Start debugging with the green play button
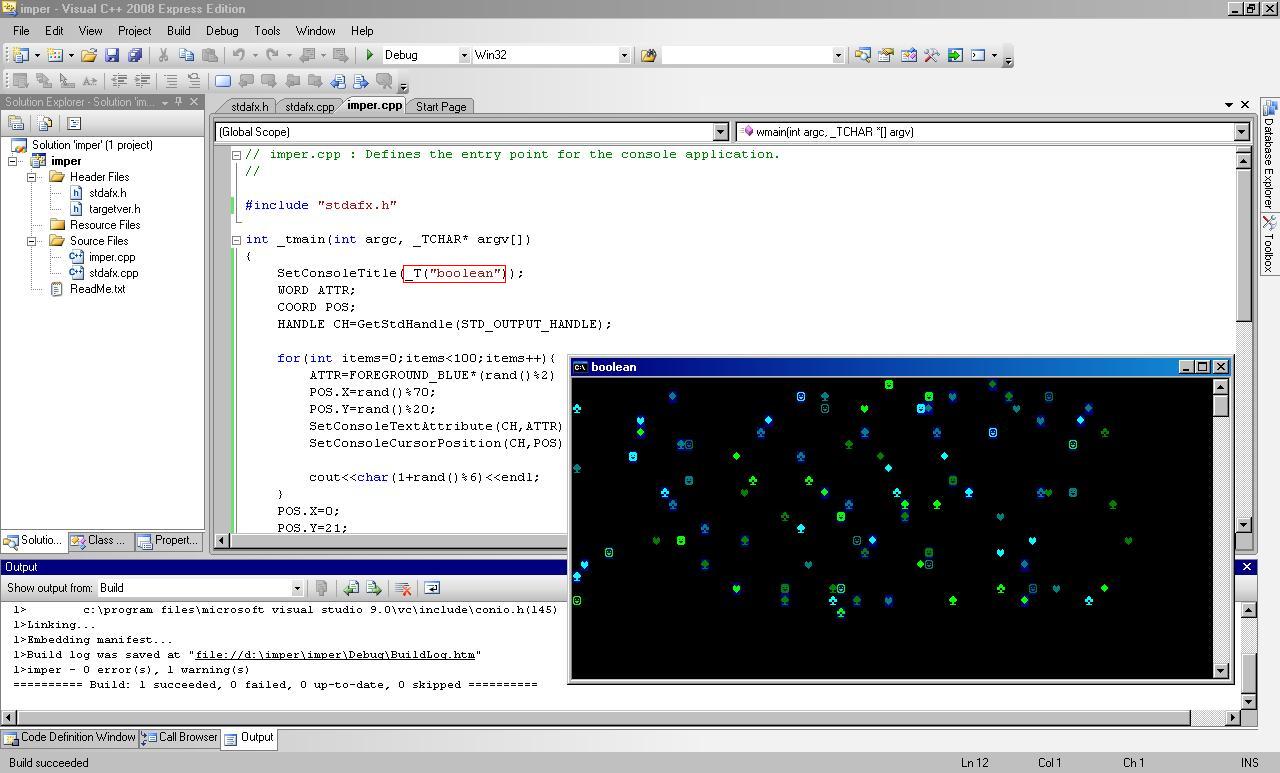 point(370,55)
